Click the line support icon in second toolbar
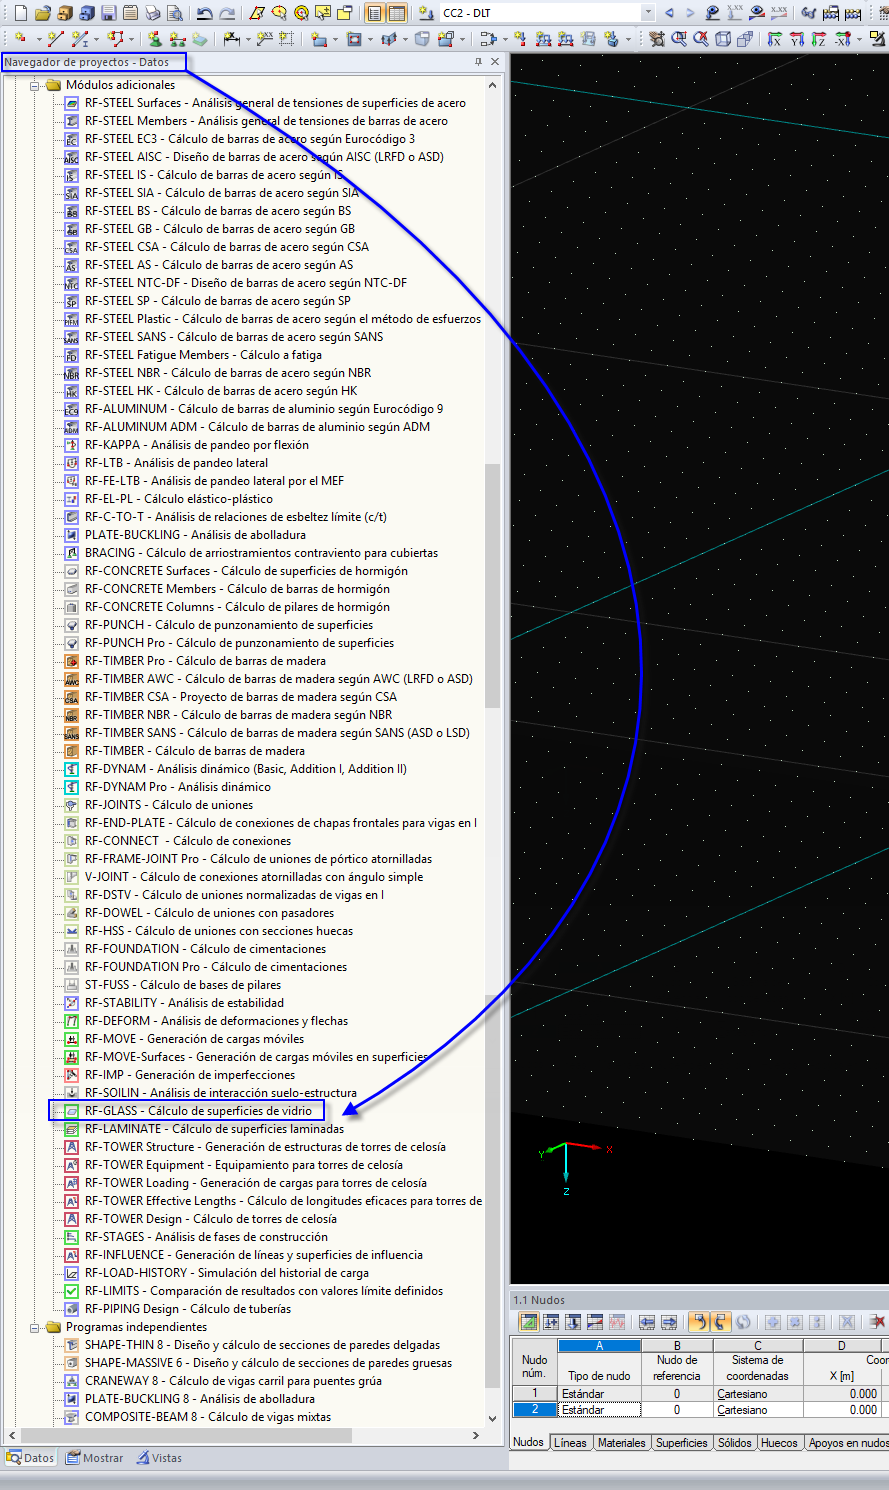The image size is (889, 1490). point(177,39)
